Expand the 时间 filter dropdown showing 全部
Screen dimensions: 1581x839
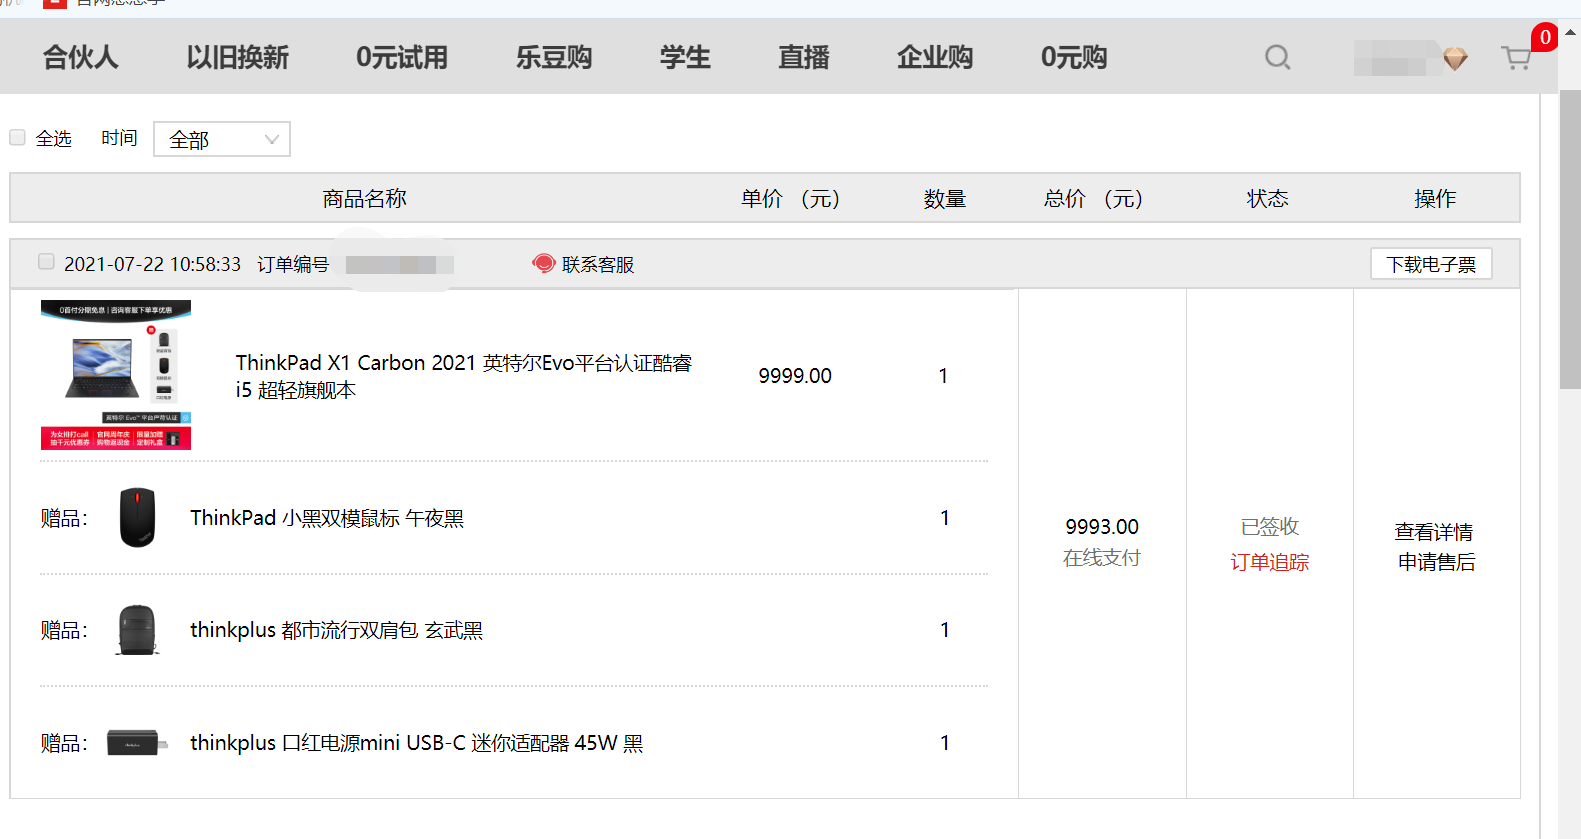222,139
